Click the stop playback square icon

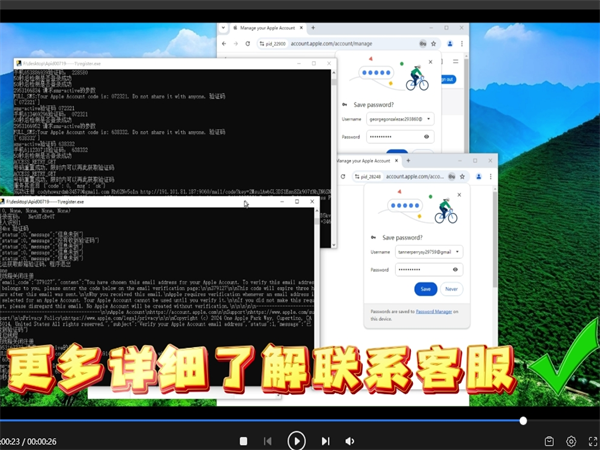(x=243, y=441)
